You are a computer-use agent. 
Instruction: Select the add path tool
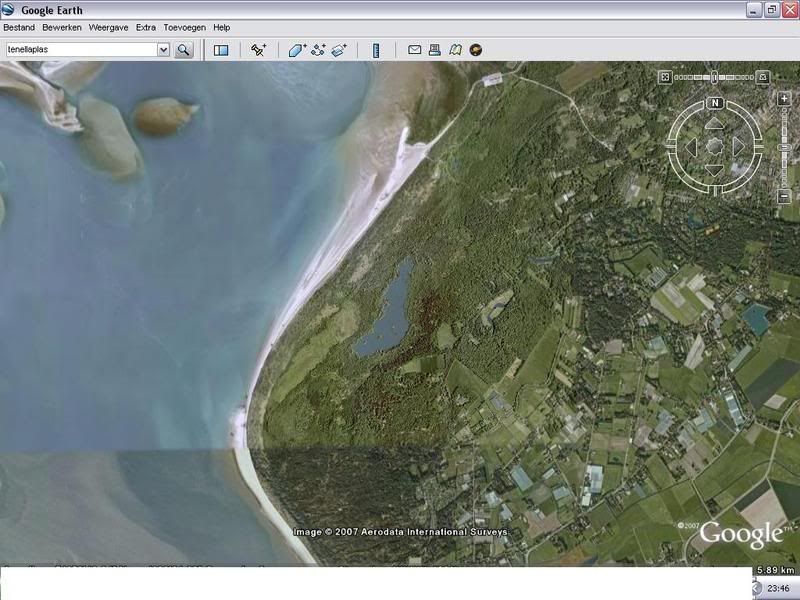click(x=319, y=50)
